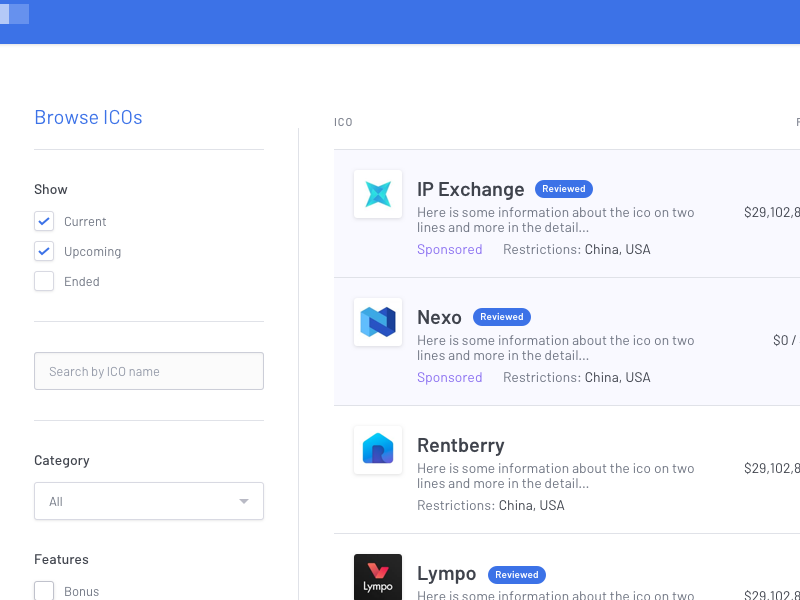
Task: Click the IP Exchange logo icon
Action: point(378,194)
